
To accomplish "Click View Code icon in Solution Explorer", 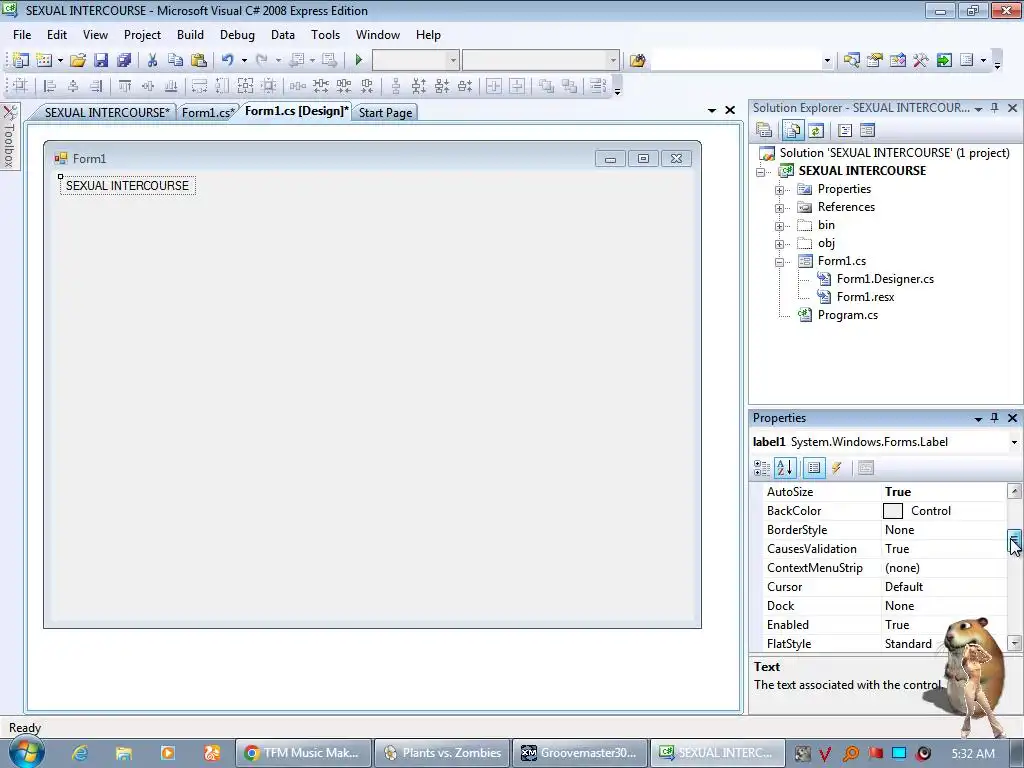I will click(844, 130).
